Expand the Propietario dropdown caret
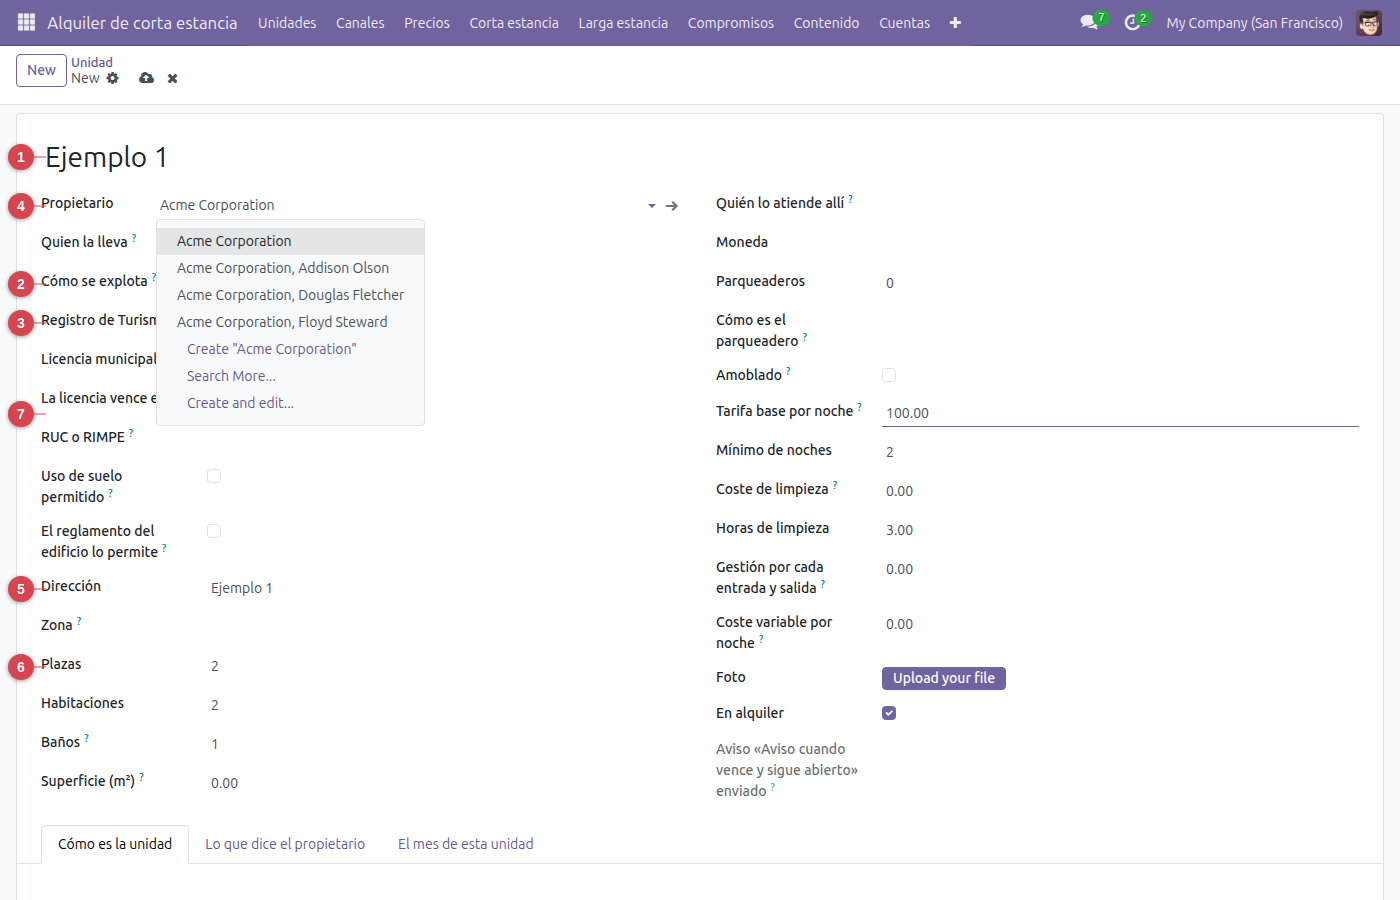Image resolution: width=1400 pixels, height=900 pixels. (652, 206)
